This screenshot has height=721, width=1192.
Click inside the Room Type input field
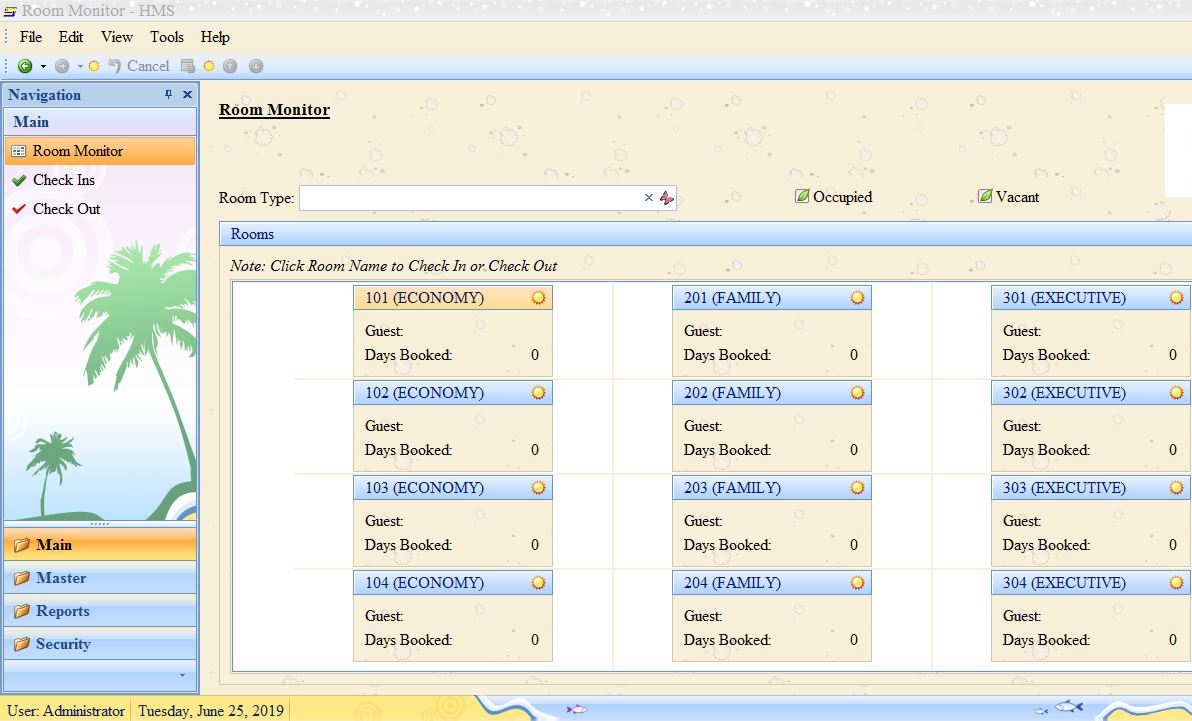468,198
